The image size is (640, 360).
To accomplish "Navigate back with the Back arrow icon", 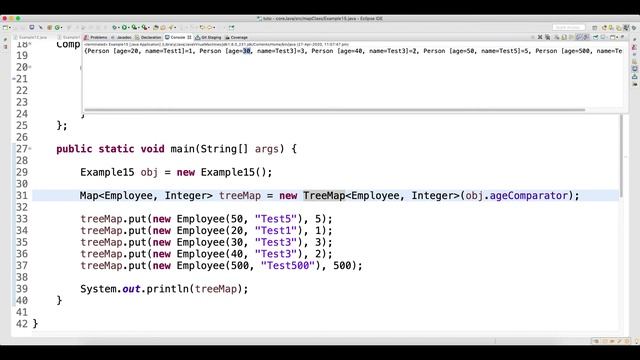I will (x=202, y=27).
